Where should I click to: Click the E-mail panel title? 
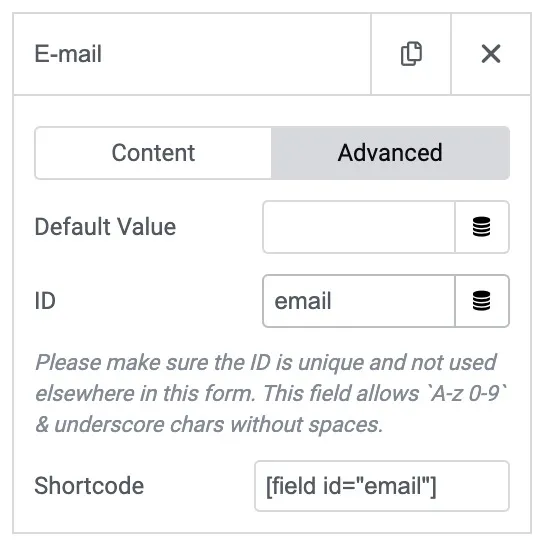tap(68, 54)
